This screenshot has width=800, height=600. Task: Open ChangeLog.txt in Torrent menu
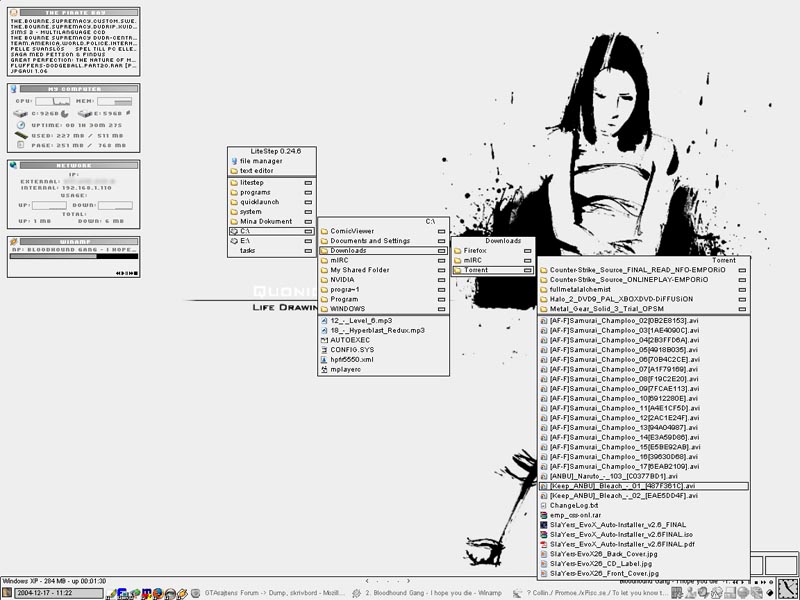click(644, 506)
